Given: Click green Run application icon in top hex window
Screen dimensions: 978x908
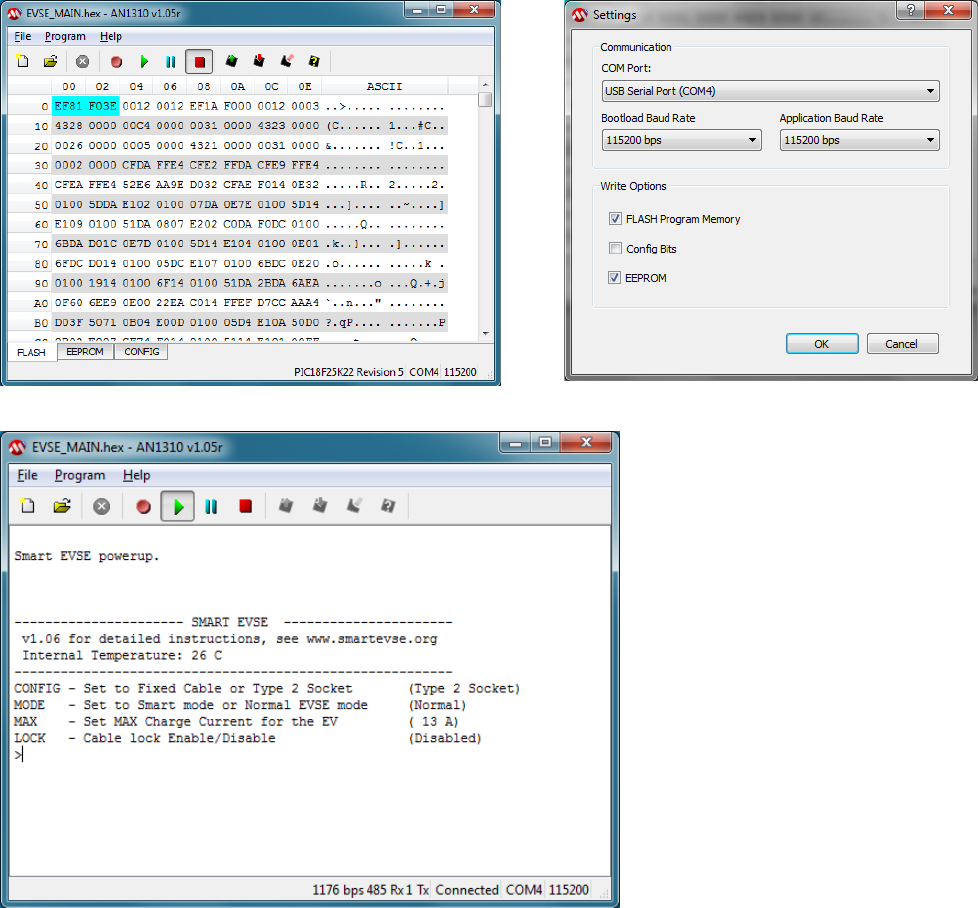Looking at the screenshot, I should coord(144,61).
